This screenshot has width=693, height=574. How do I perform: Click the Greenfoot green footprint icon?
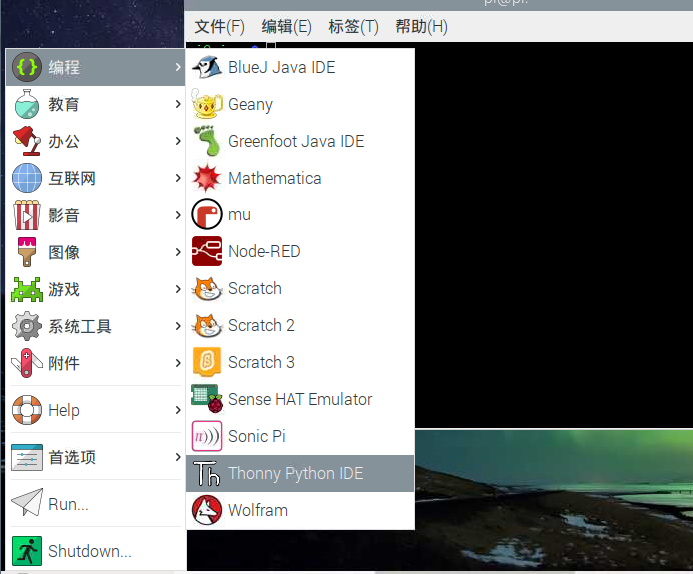point(207,141)
